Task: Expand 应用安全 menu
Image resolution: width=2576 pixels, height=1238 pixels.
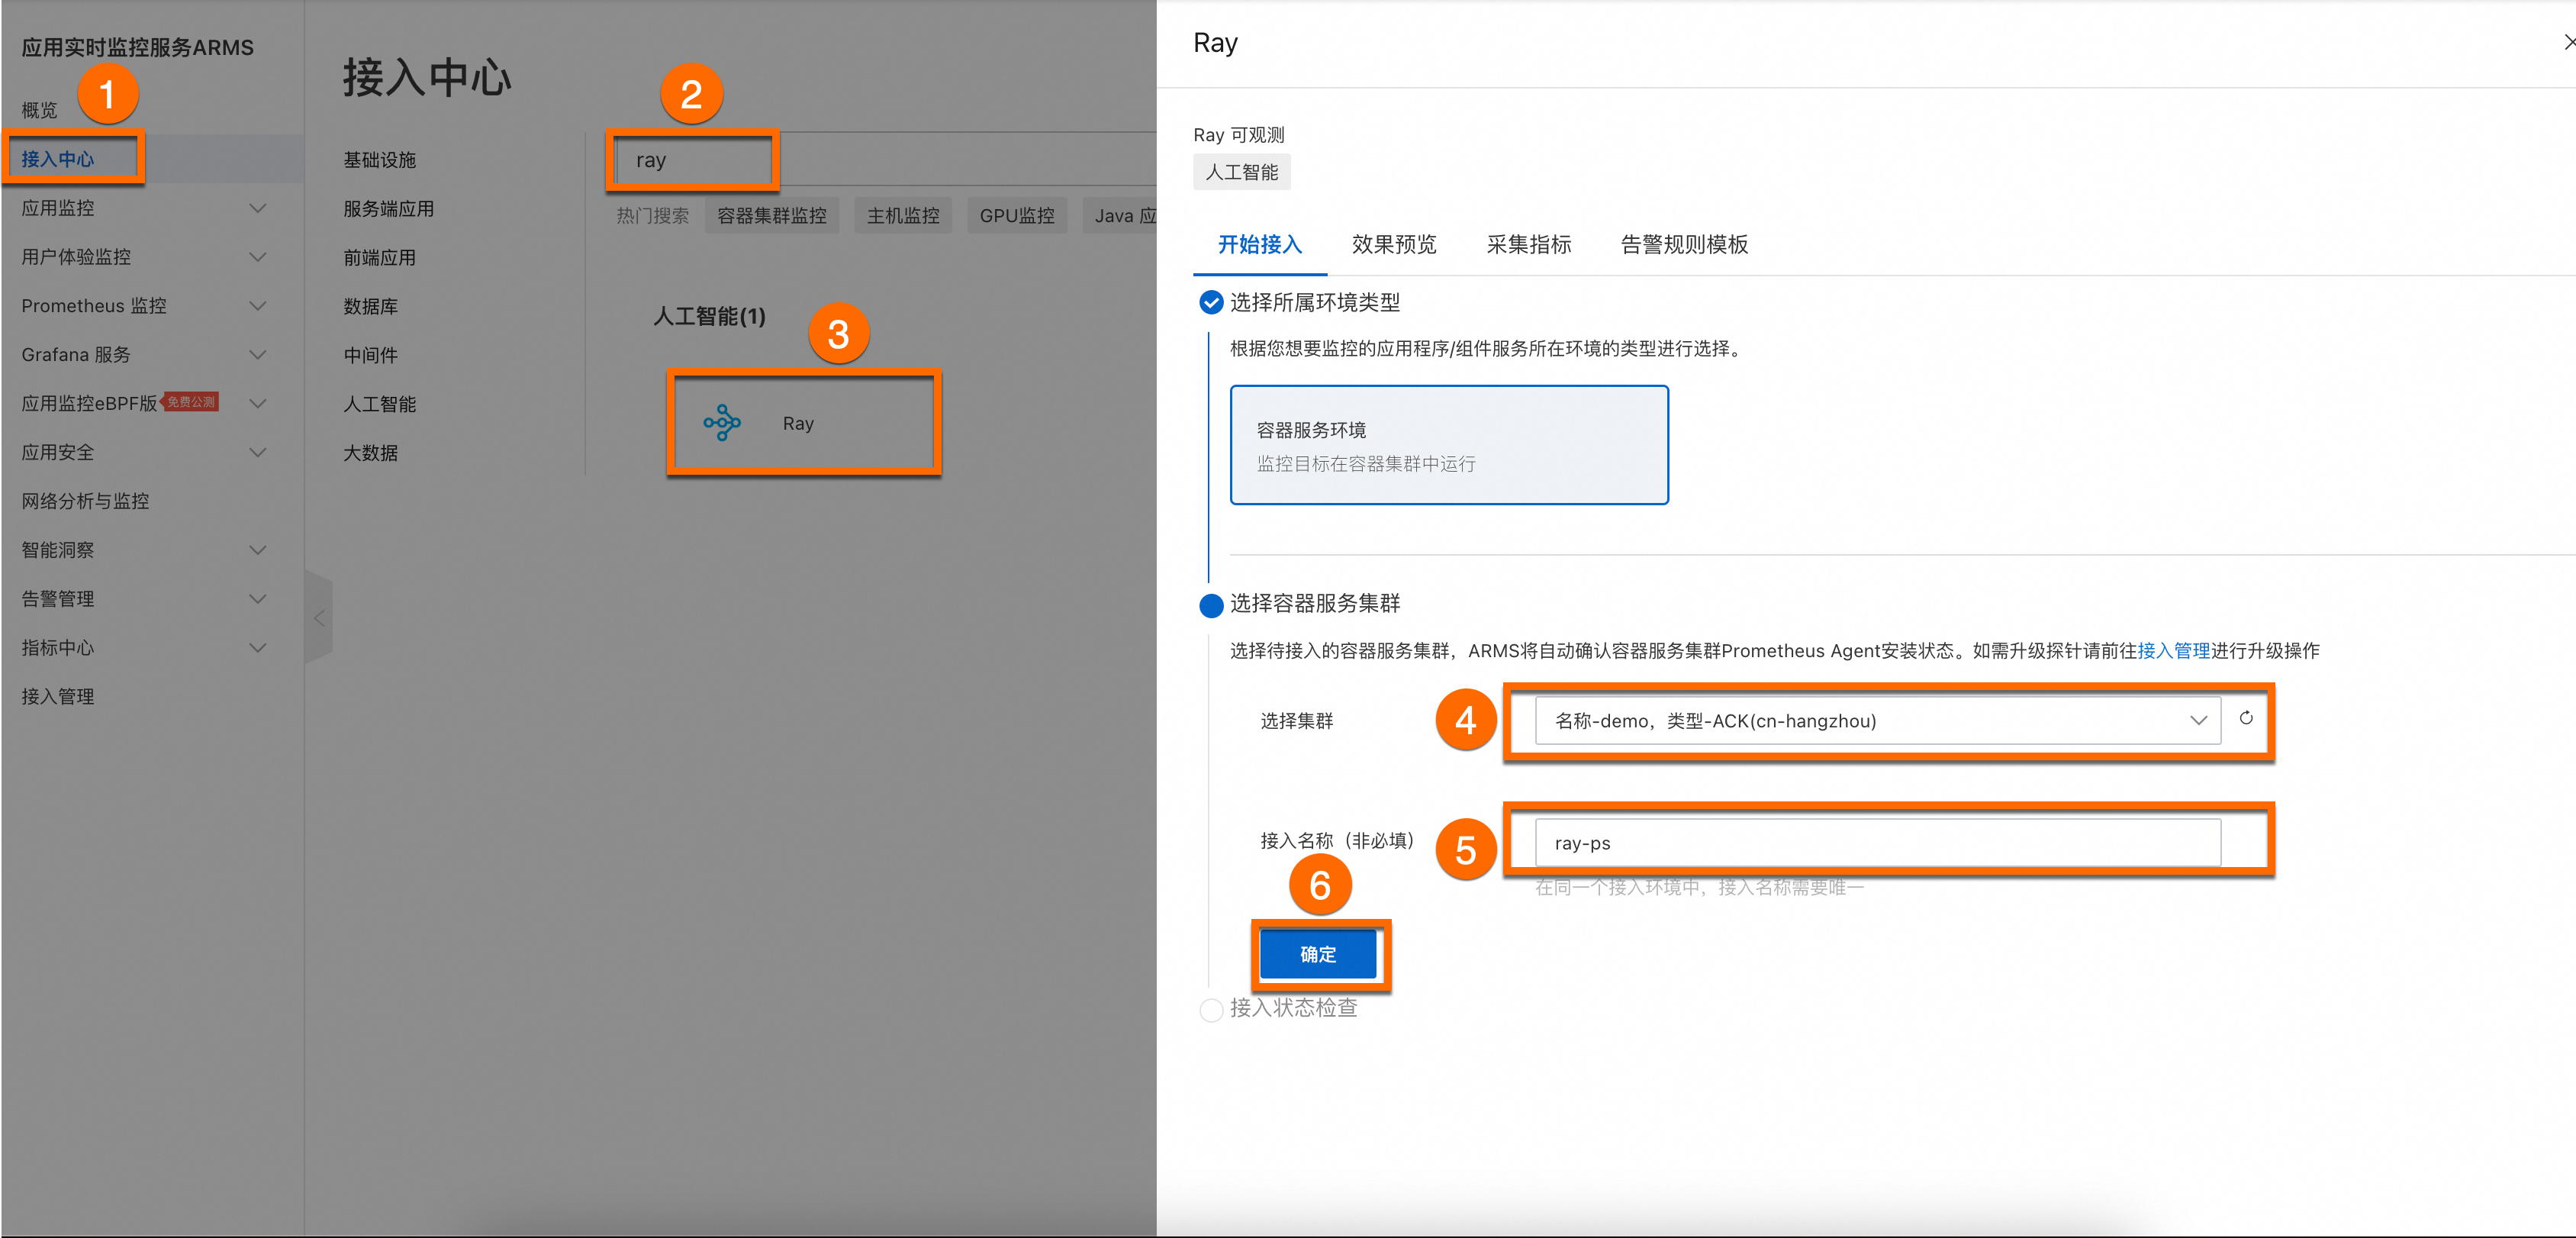Action: (257, 453)
